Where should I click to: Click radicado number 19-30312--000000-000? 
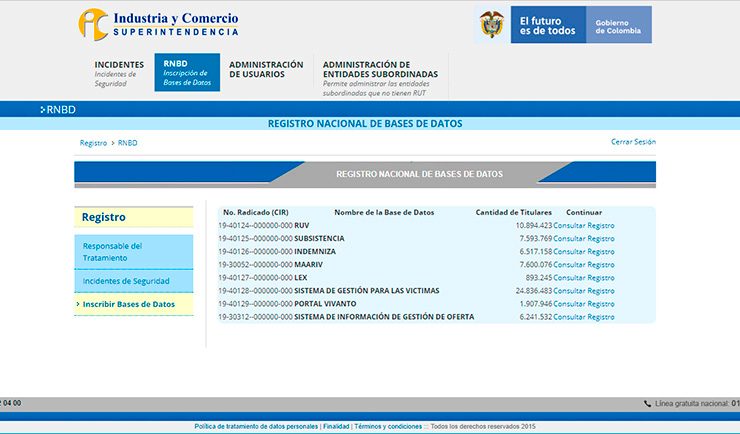pyautogui.click(x=255, y=317)
